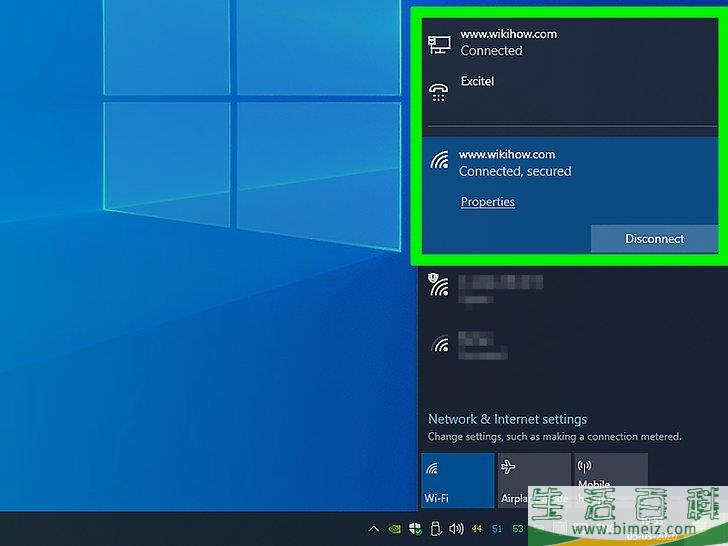The height and width of the screenshot is (546, 728).
Task: Open the NVIDIA tray icon
Action: pyautogui.click(x=394, y=528)
